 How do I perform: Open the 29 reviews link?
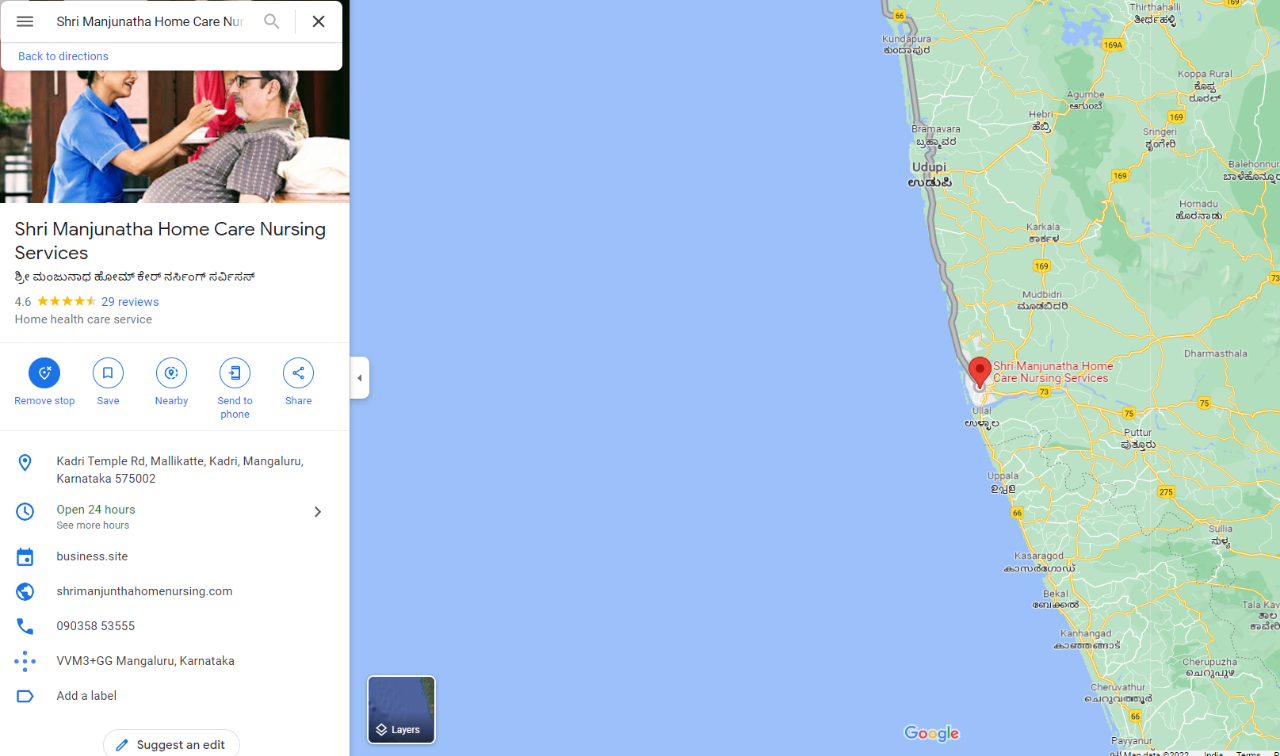pyautogui.click(x=130, y=302)
